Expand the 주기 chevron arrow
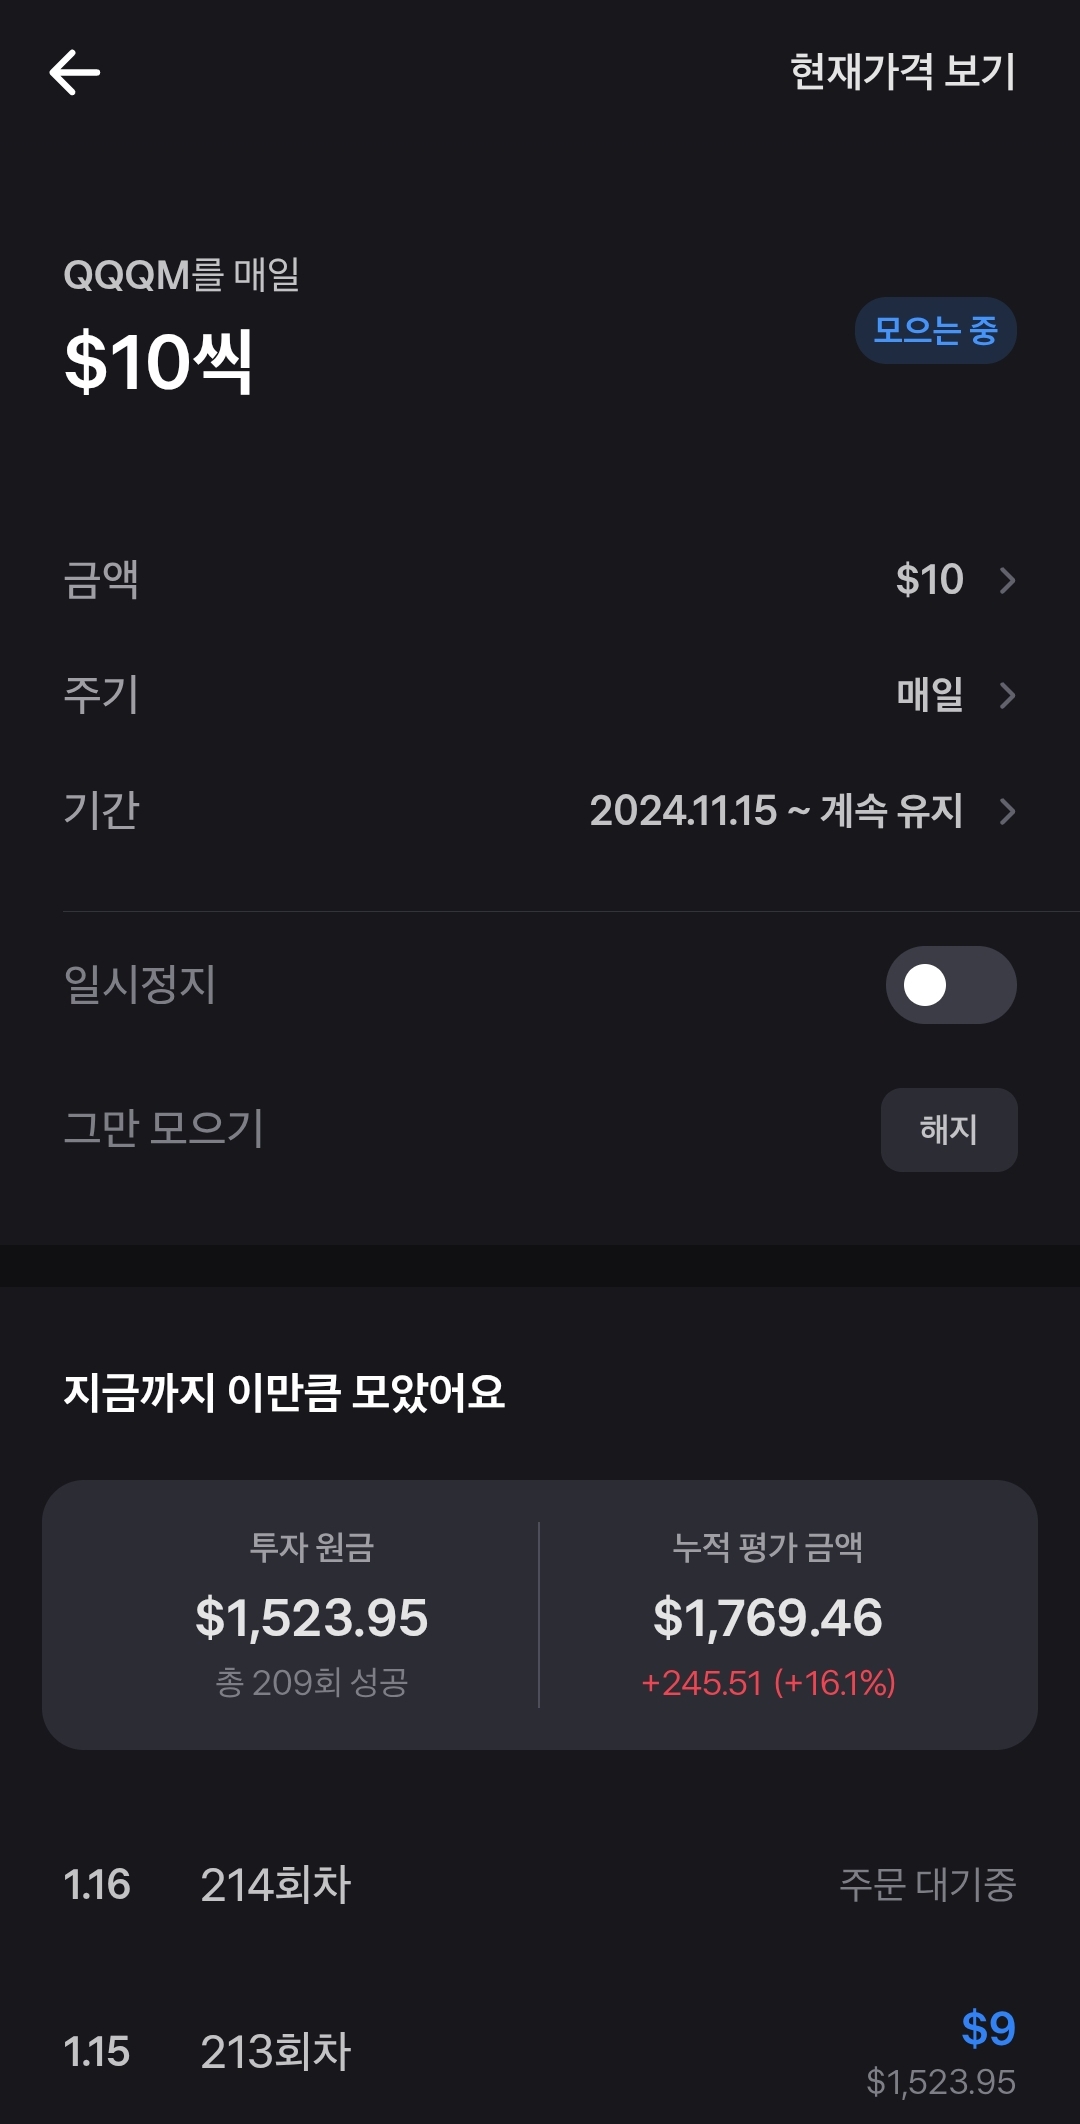 1007,696
